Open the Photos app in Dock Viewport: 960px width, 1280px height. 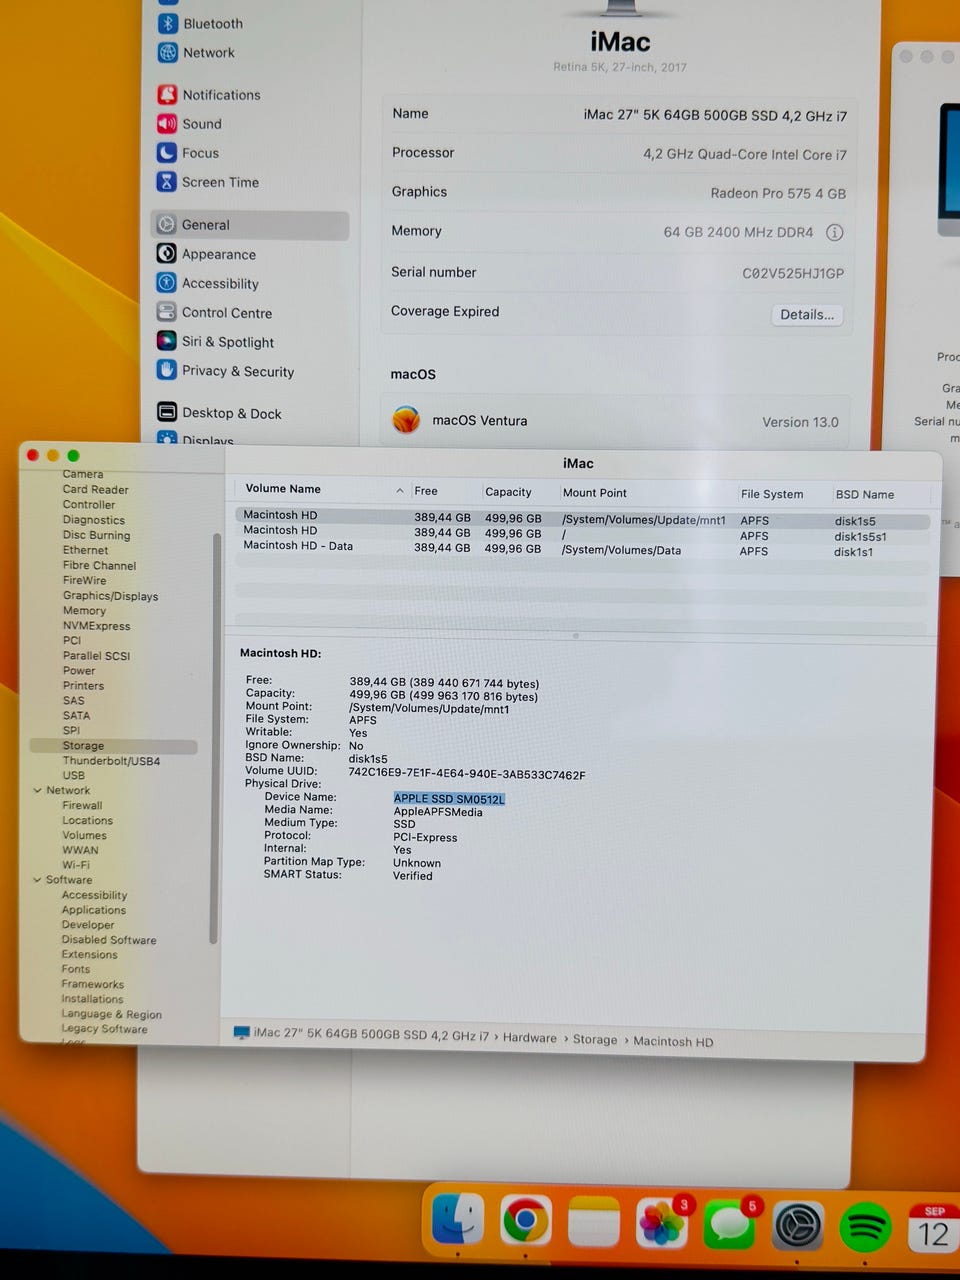pos(661,1223)
